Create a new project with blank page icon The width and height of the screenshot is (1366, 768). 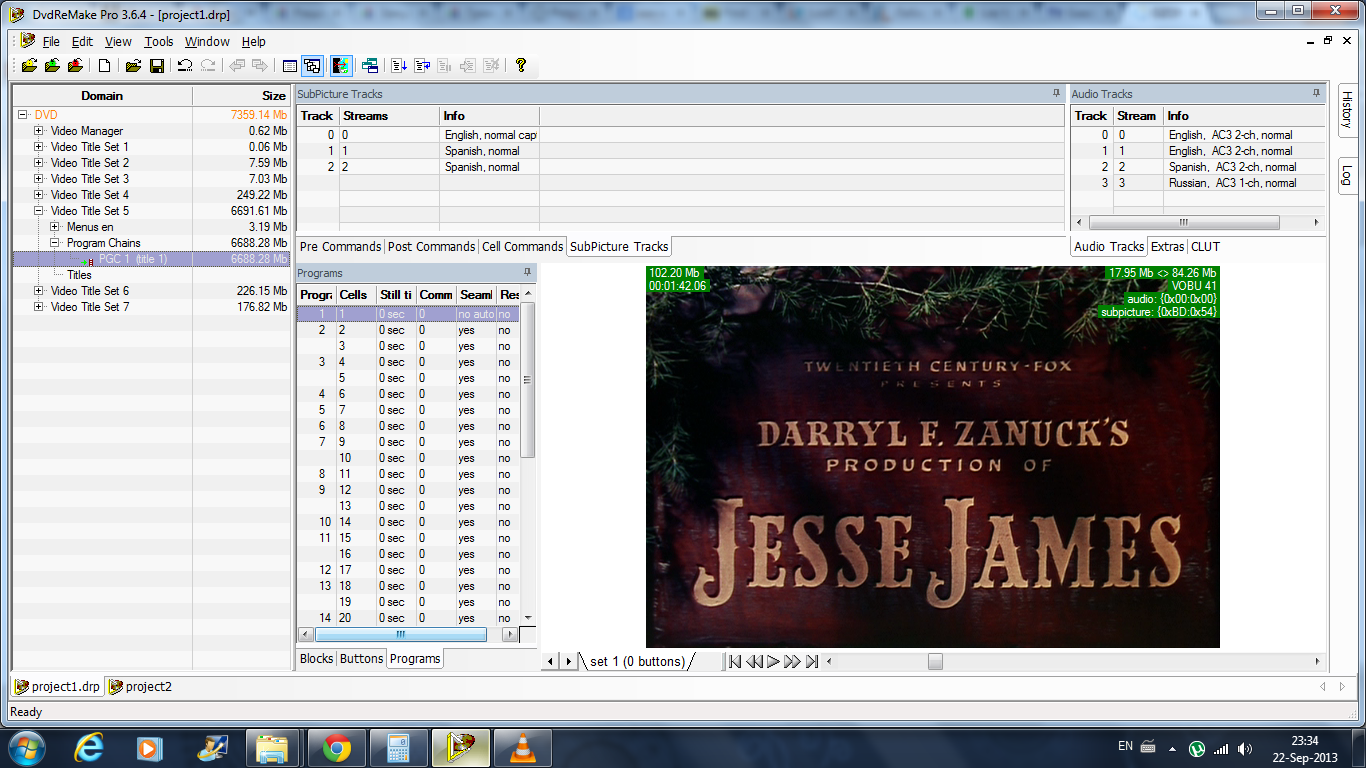(104, 66)
